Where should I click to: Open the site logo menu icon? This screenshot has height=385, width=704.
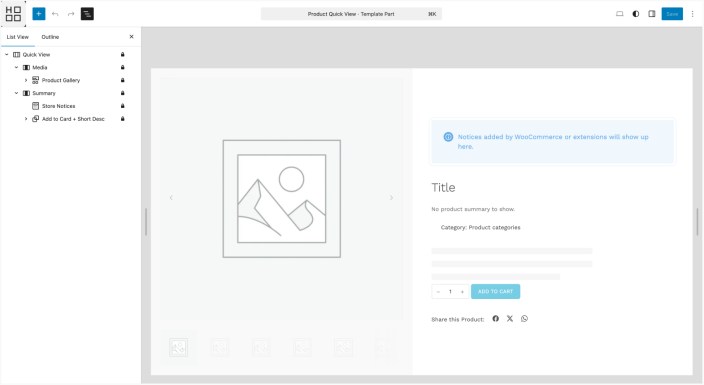coord(13,13)
